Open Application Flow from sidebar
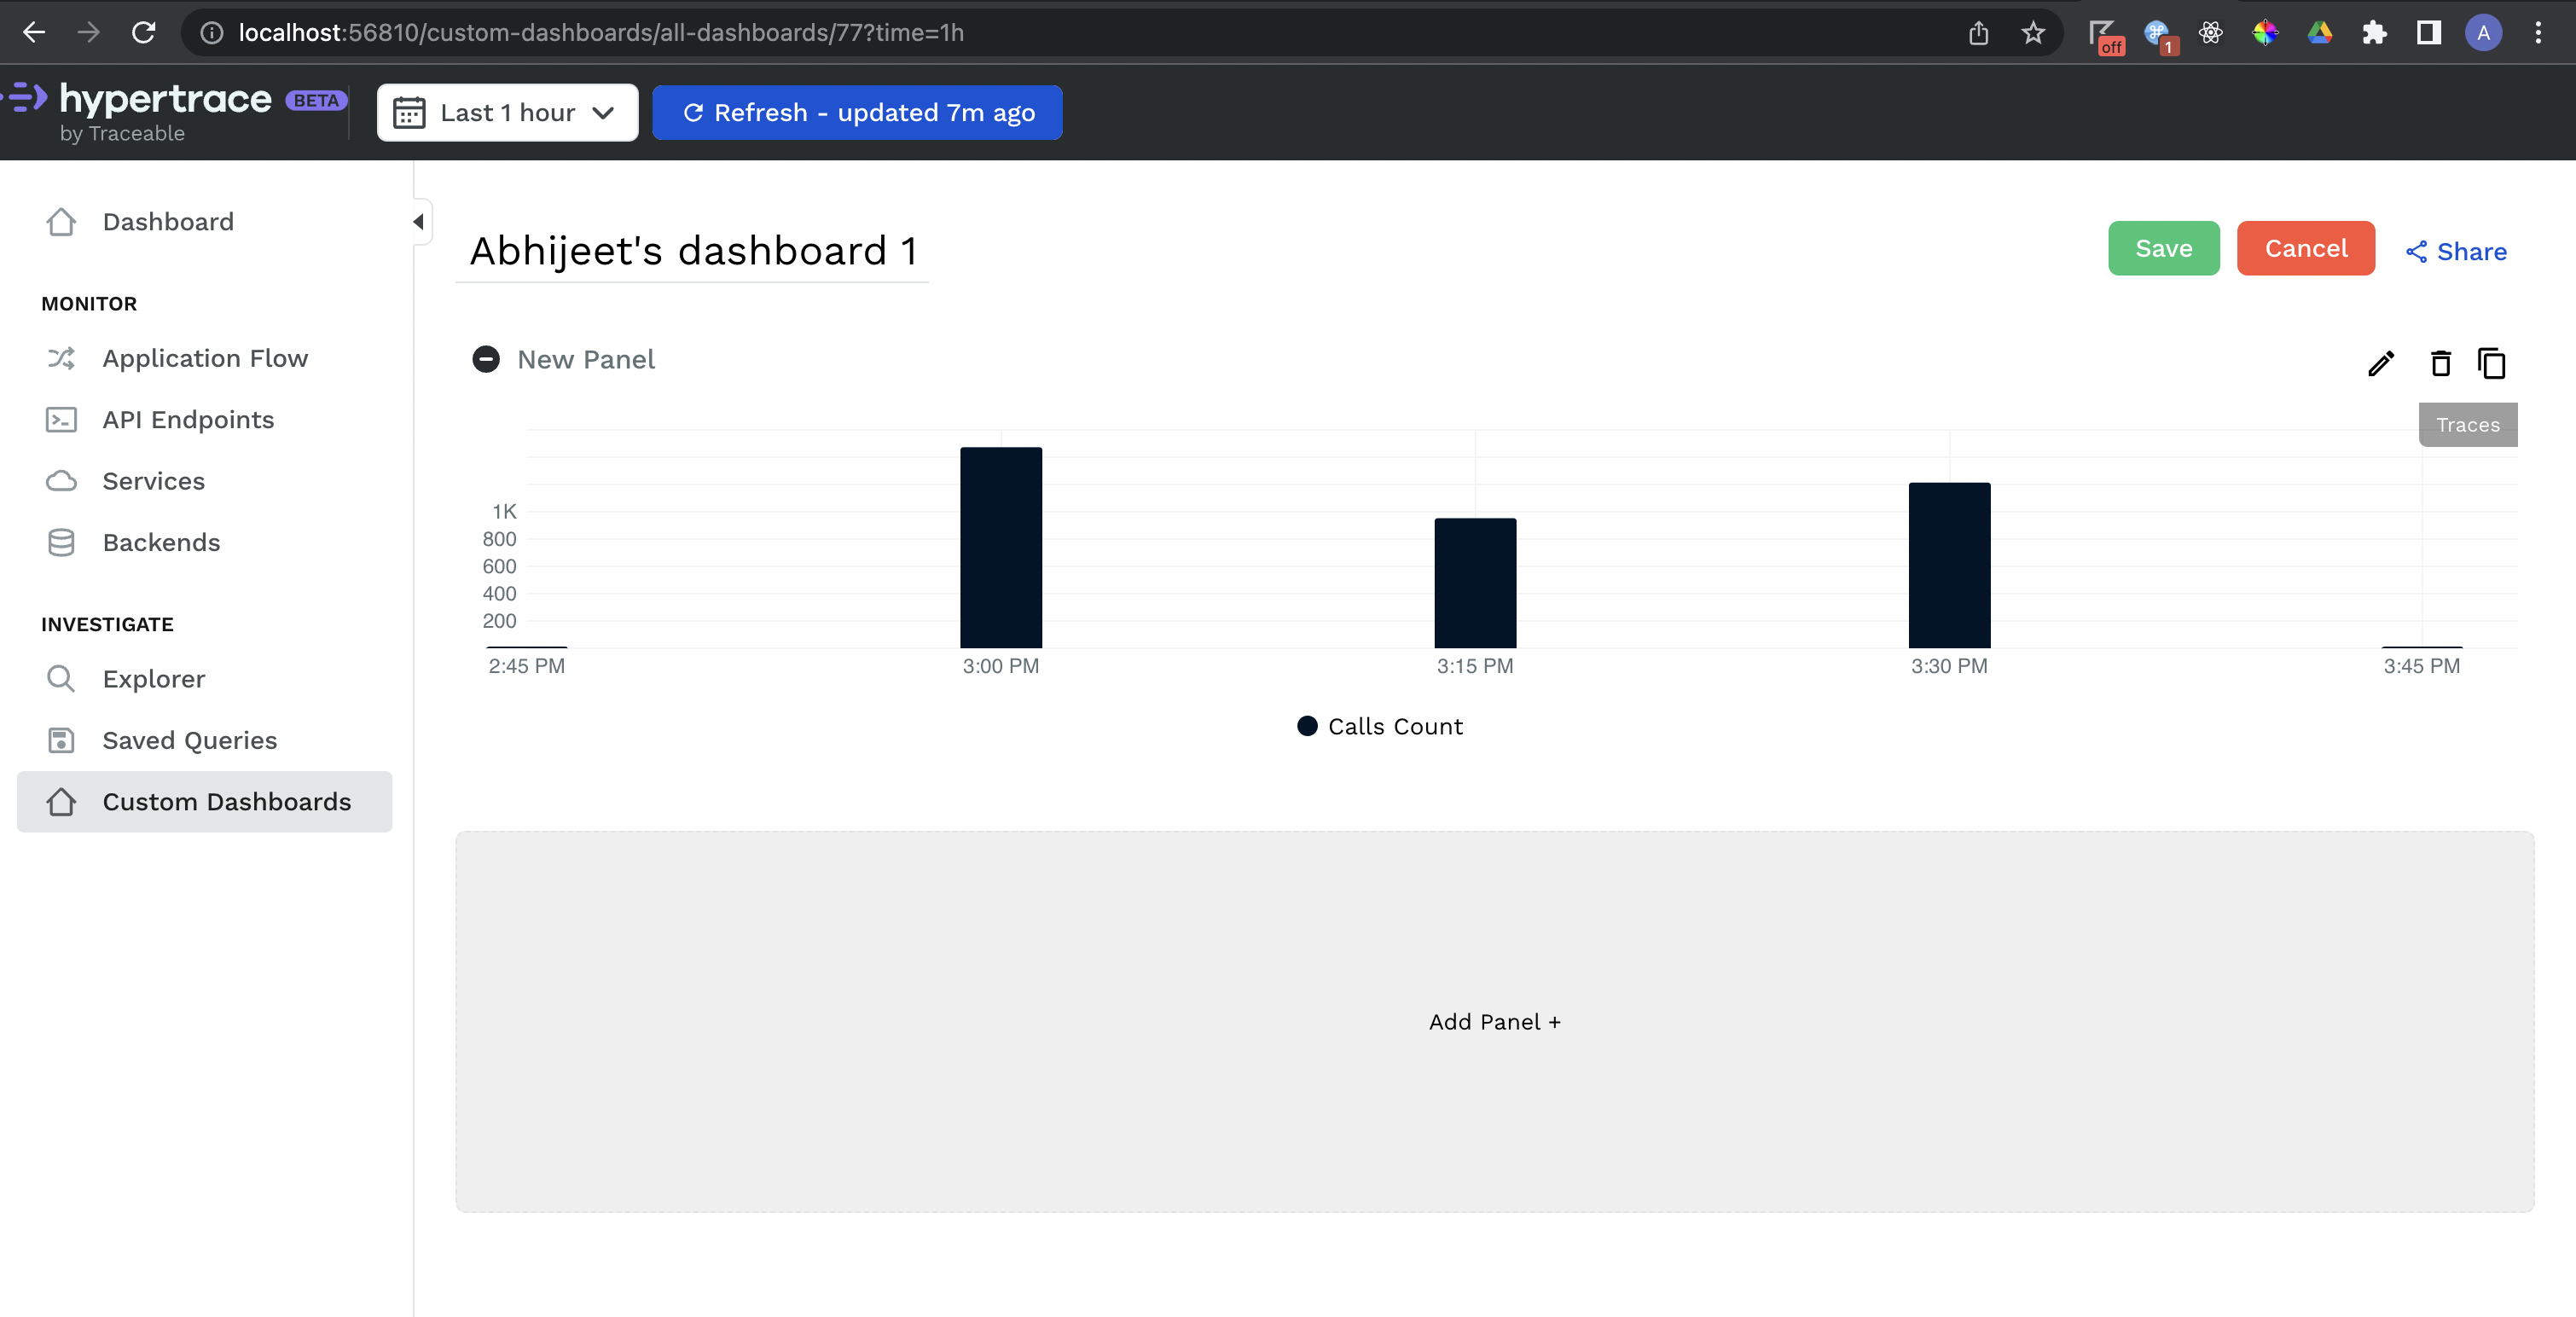The image size is (2576, 1317). coord(205,358)
